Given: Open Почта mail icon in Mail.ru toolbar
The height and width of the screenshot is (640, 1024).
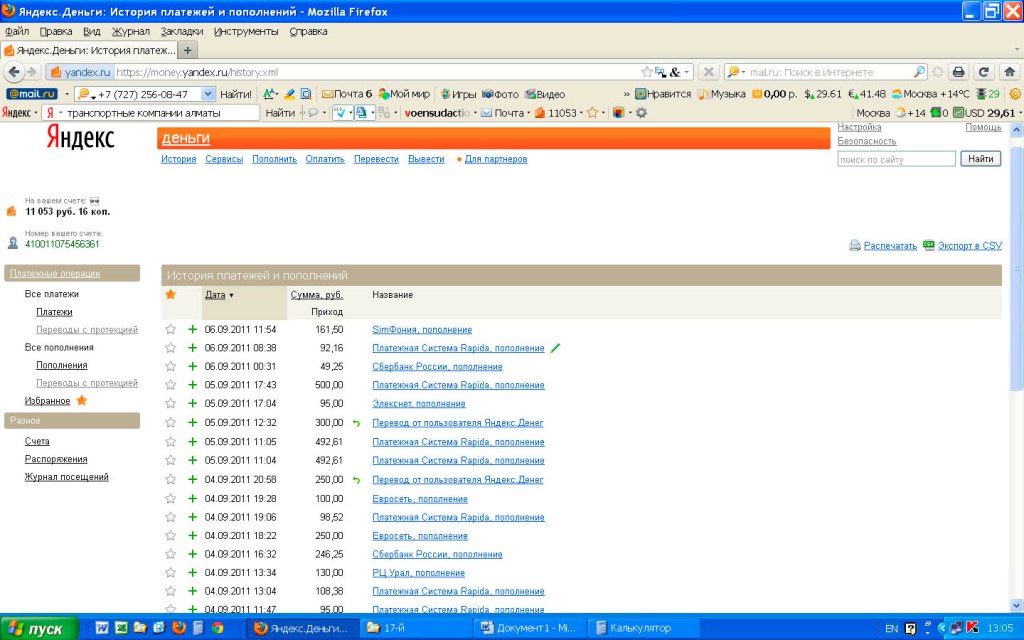Looking at the screenshot, I should [x=327, y=94].
